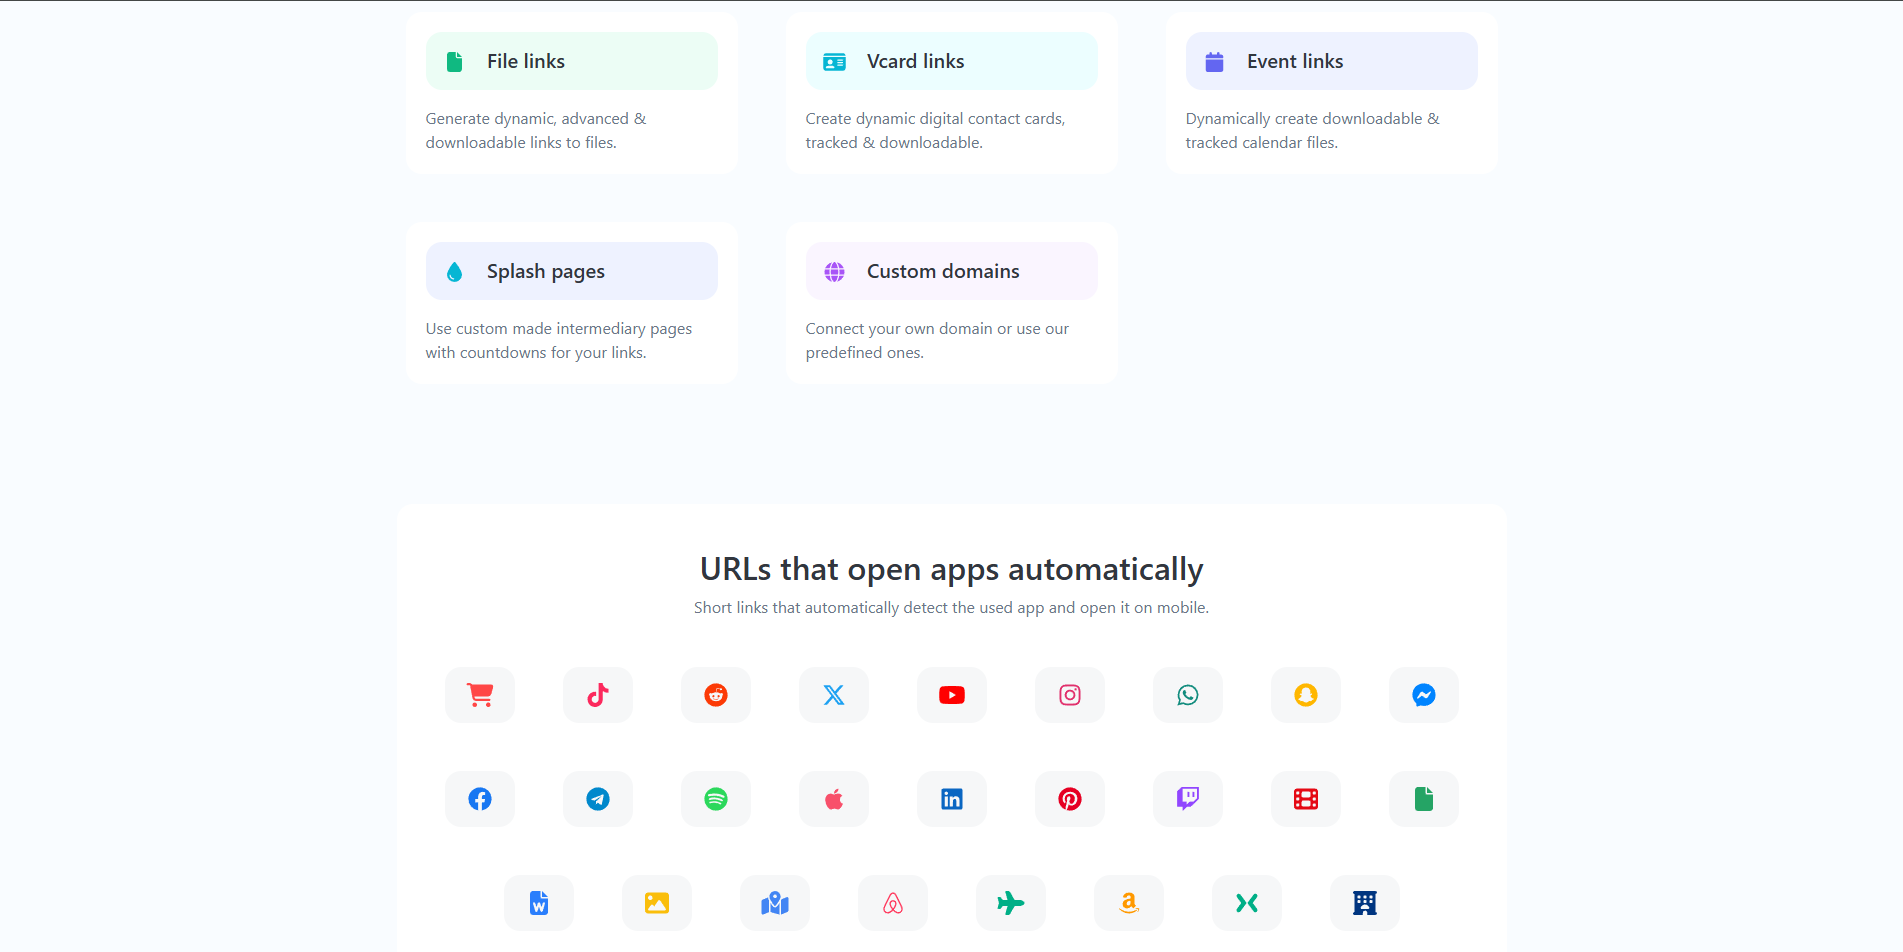Screen dimensions: 1903x952
Task: Open the Amazon app icon
Action: pos(1129,903)
